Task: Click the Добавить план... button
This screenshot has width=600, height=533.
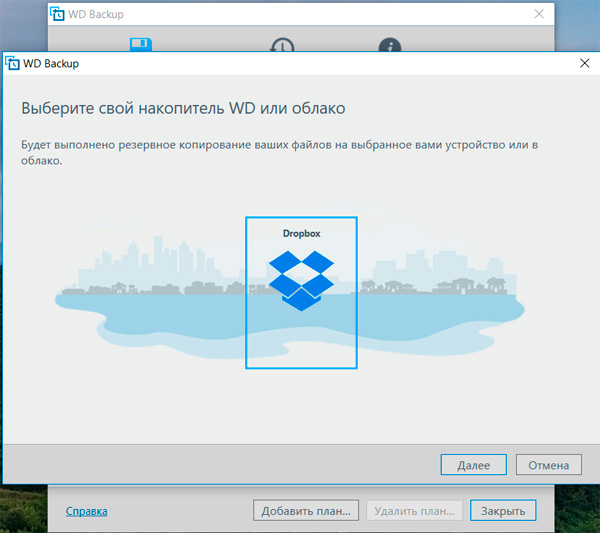Action: coord(306,511)
